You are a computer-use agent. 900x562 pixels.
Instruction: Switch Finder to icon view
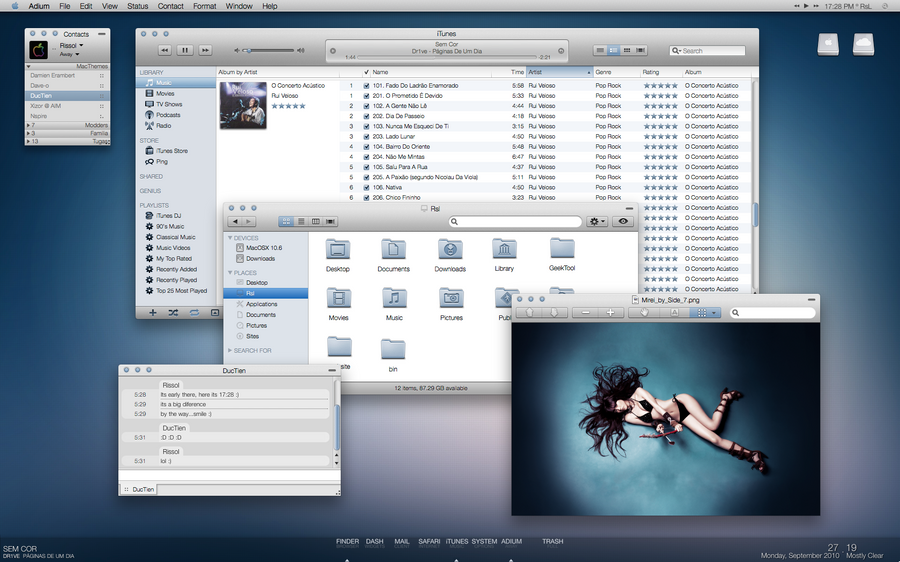286,222
